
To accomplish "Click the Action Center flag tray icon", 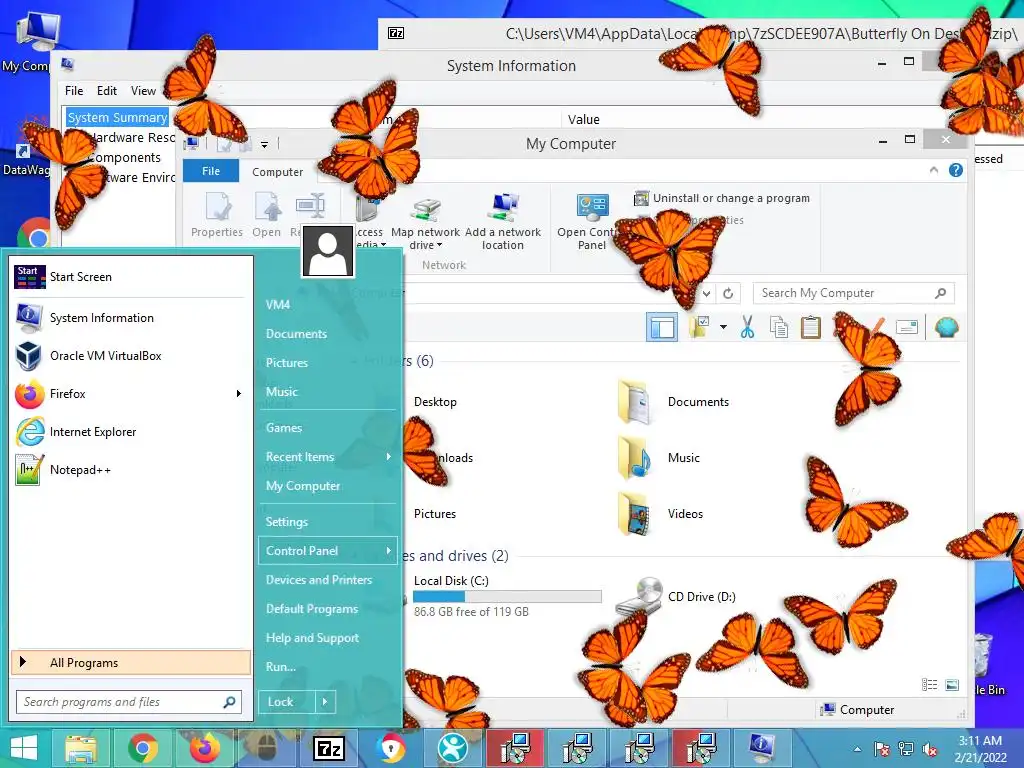I will [882, 749].
